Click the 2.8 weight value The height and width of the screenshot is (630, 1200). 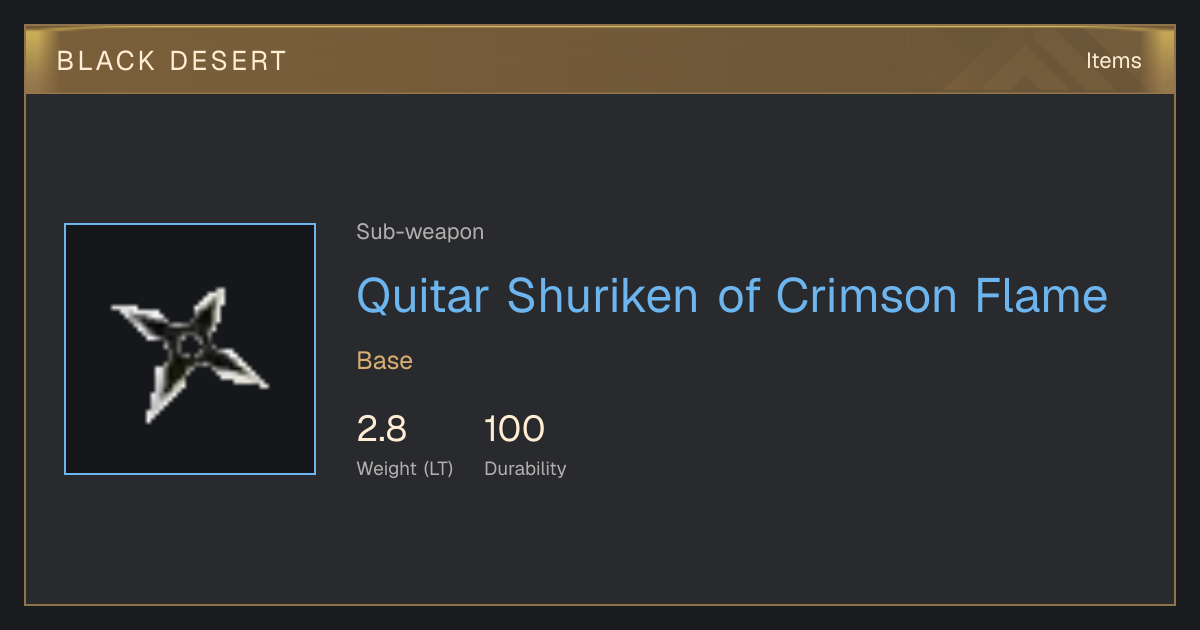[382, 429]
